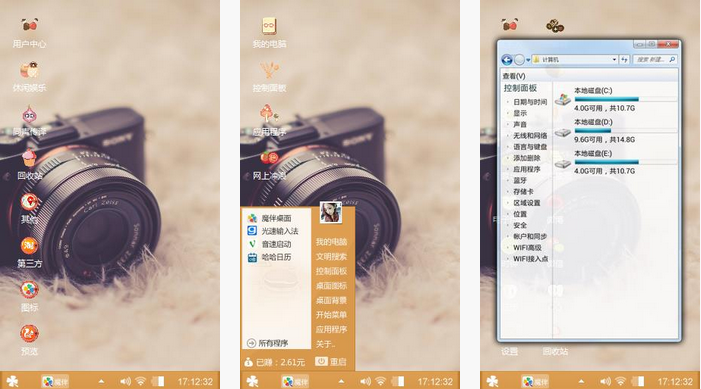Click the volume icon on the 计算机 window screen's taskbar
Viewport: 701px width, 389px height.
[605, 381]
